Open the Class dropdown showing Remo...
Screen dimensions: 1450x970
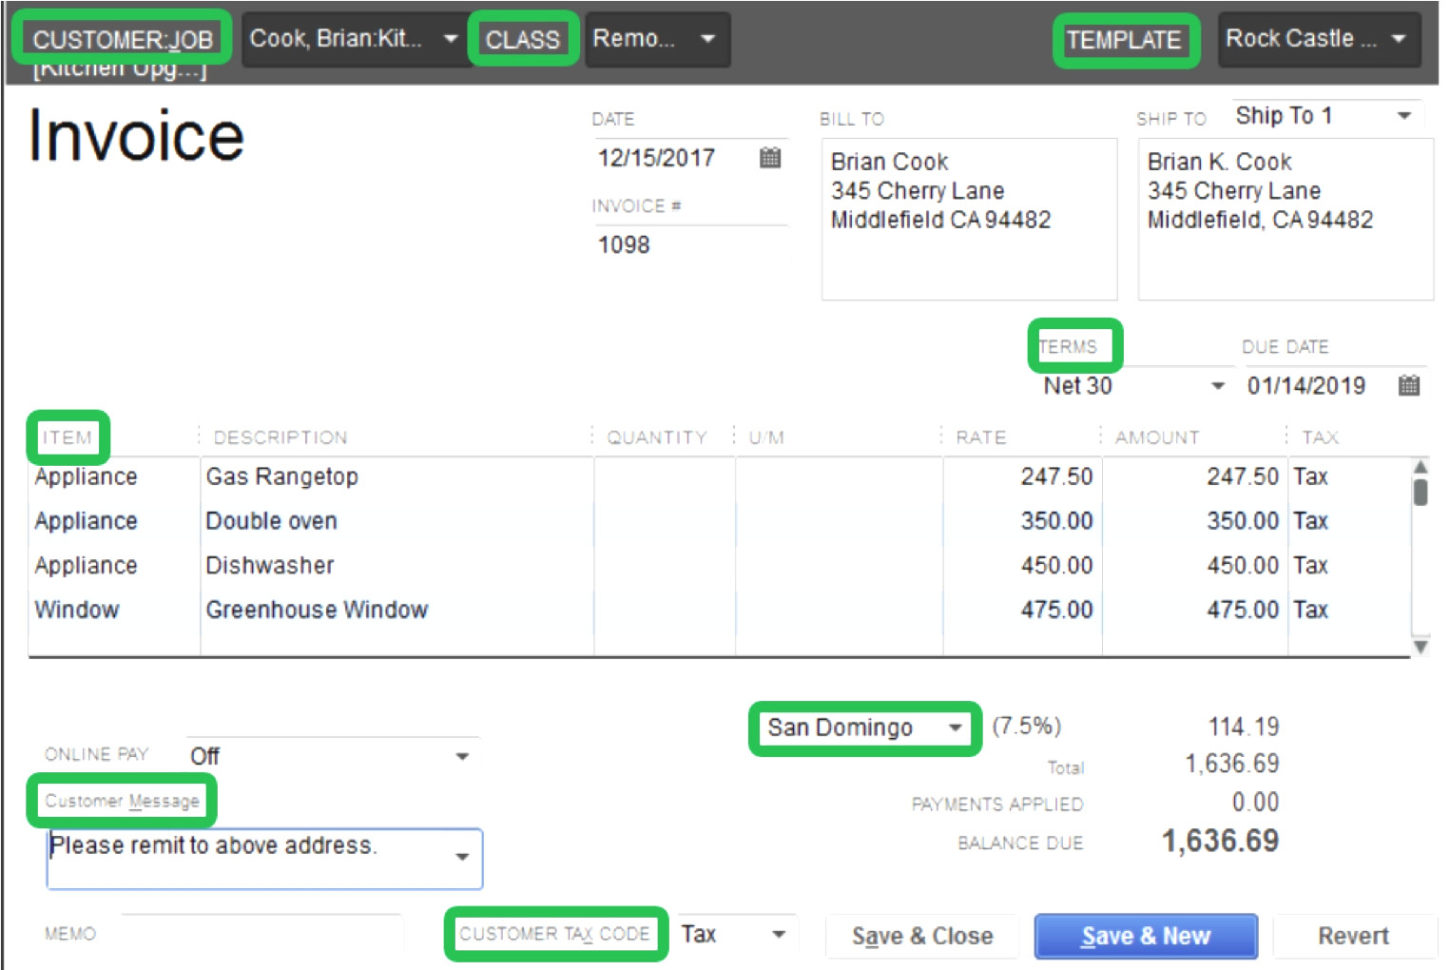coord(708,39)
